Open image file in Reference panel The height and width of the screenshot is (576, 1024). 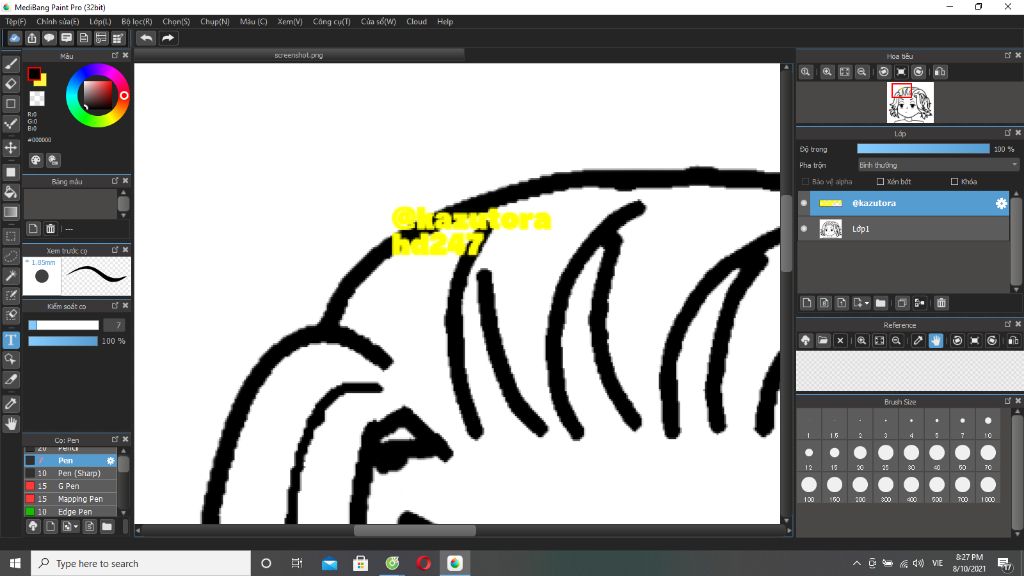[823, 340]
